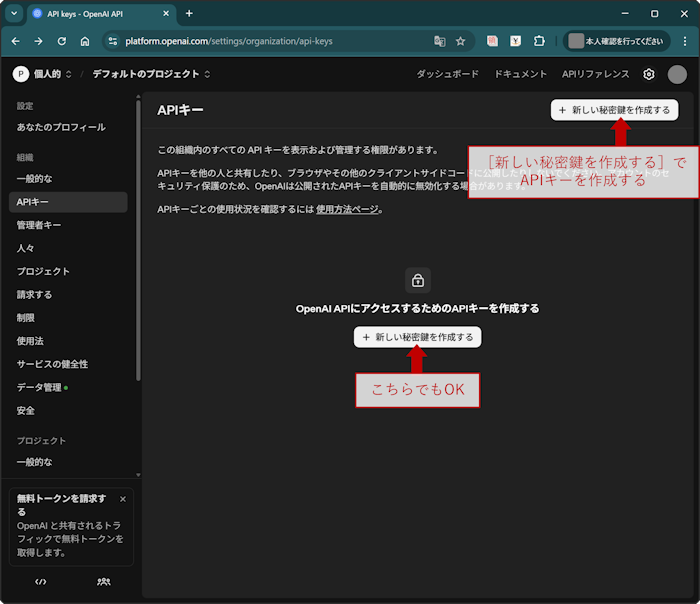Open the settings gear icon in header
The height and width of the screenshot is (604, 700).
tap(649, 74)
